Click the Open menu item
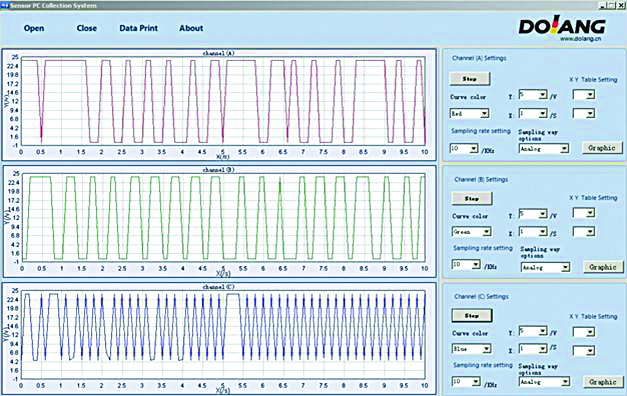 [34, 28]
